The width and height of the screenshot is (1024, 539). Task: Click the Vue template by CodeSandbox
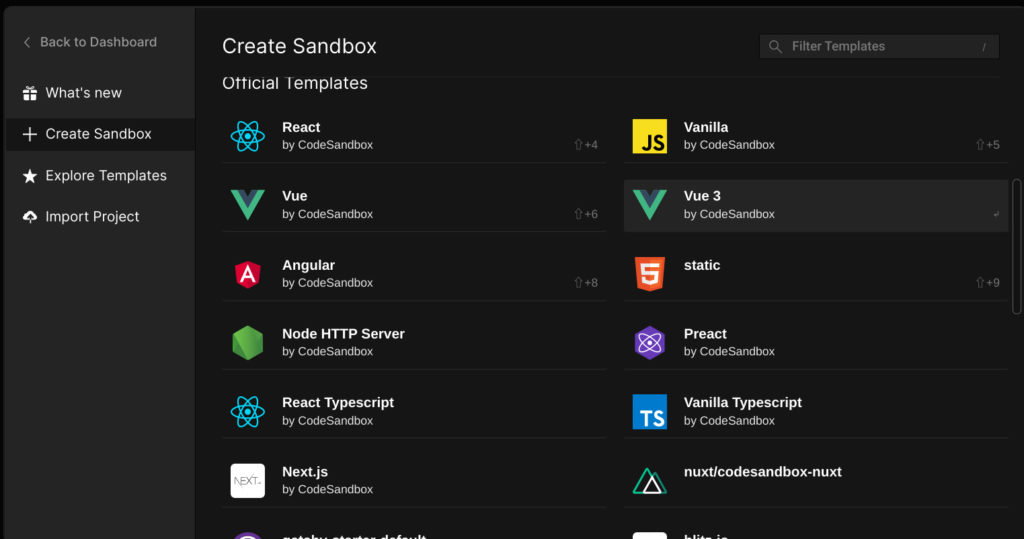tap(413, 205)
